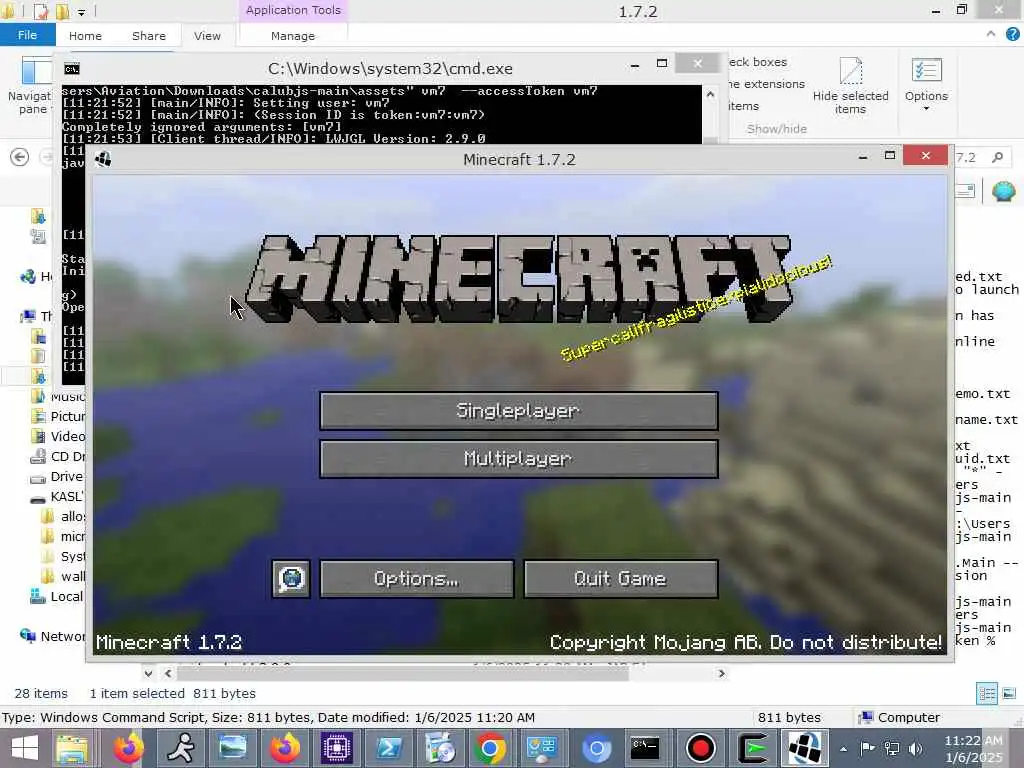Open Quick Access Toolbar customize dropdown arrow
The width and height of the screenshot is (1024, 768).
tap(81, 12)
